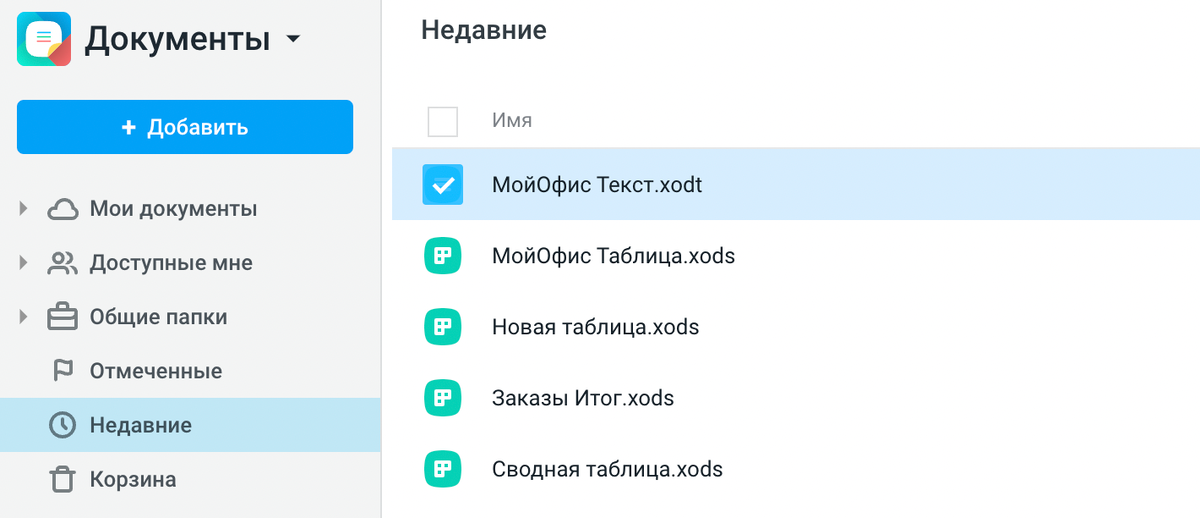Expand the Доступные мне tree arrow
The height and width of the screenshot is (518, 1200).
23,263
